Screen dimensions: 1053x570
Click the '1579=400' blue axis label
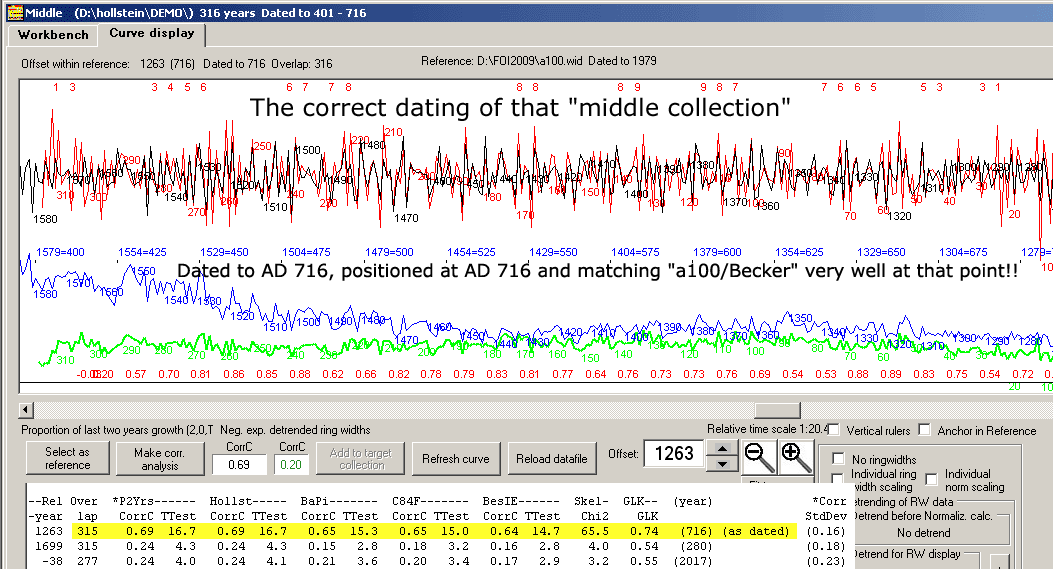(x=60, y=252)
